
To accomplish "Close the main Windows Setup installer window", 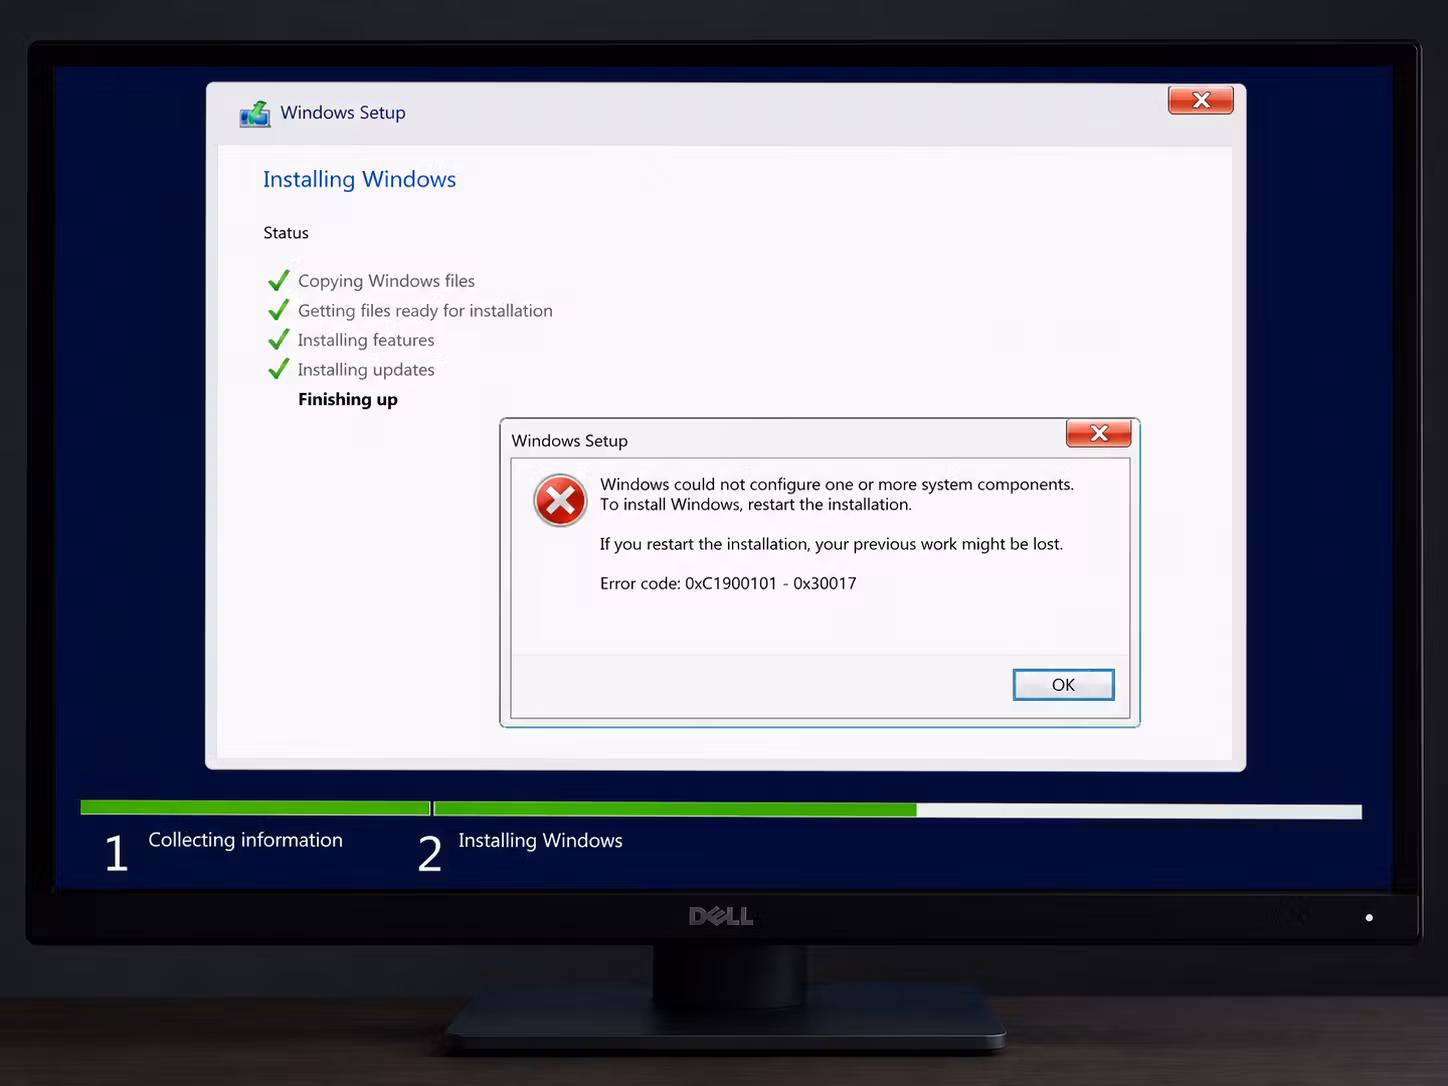I will (1201, 100).
